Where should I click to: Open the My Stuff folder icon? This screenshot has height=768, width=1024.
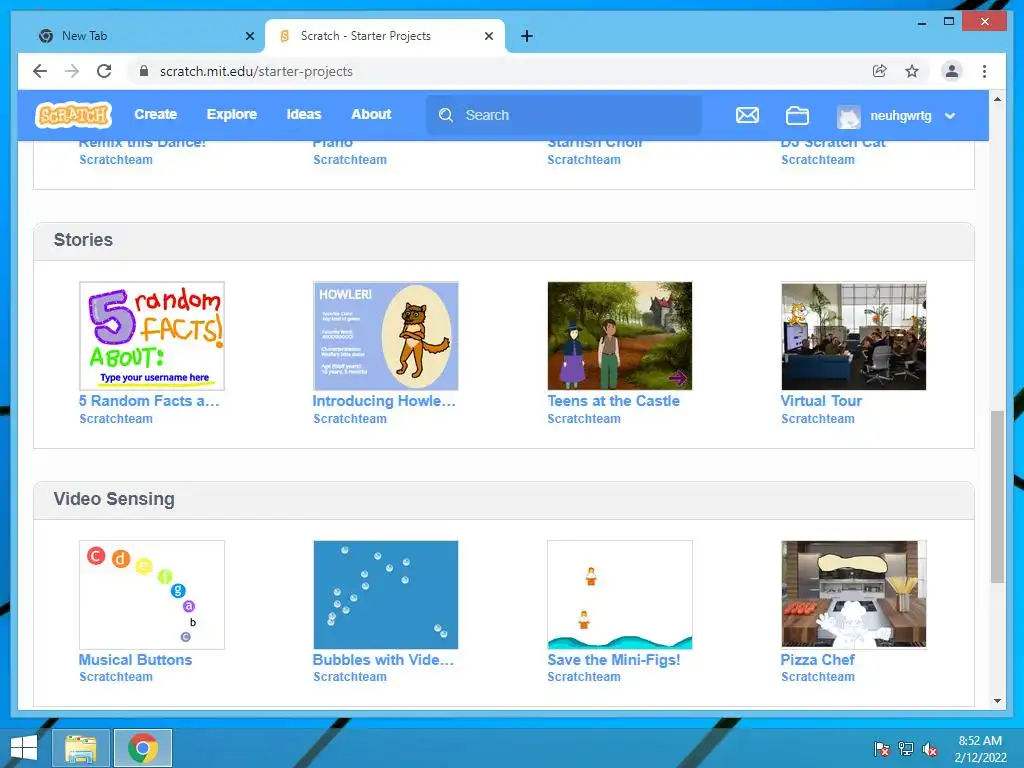point(797,116)
